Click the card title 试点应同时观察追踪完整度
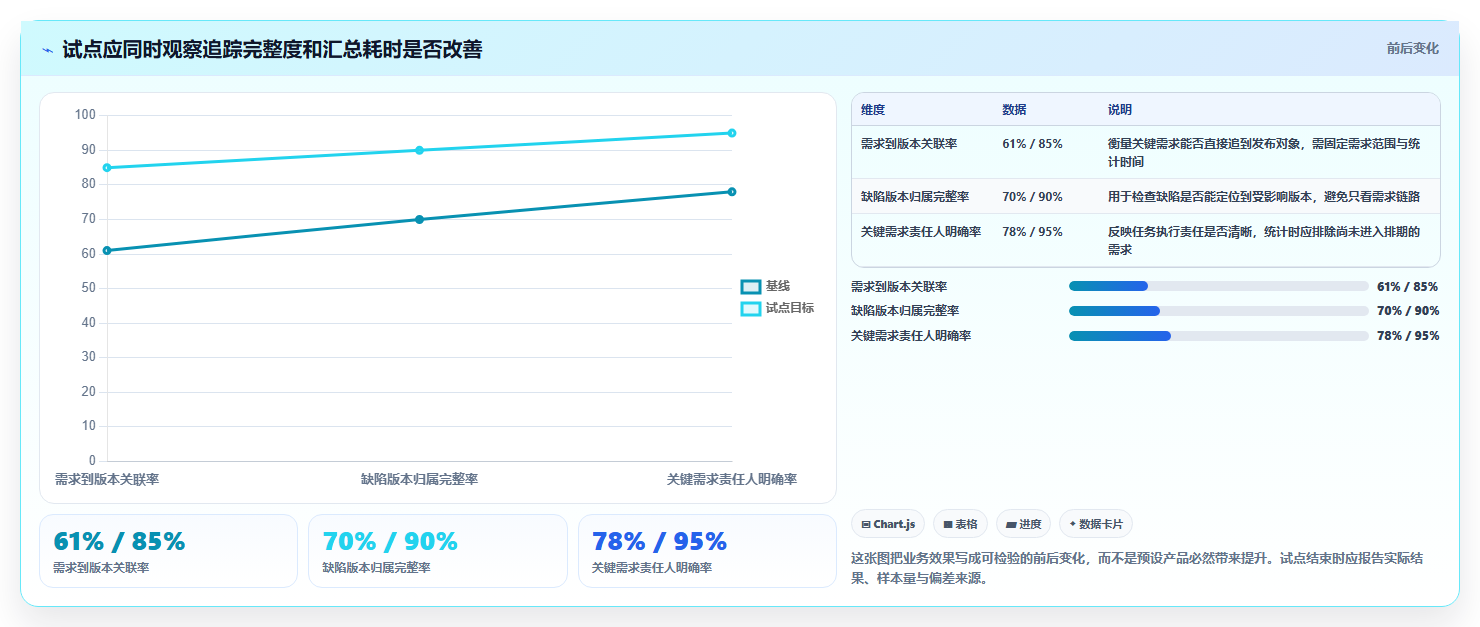Image resolution: width=1480 pixels, height=627 pixels. point(271,49)
